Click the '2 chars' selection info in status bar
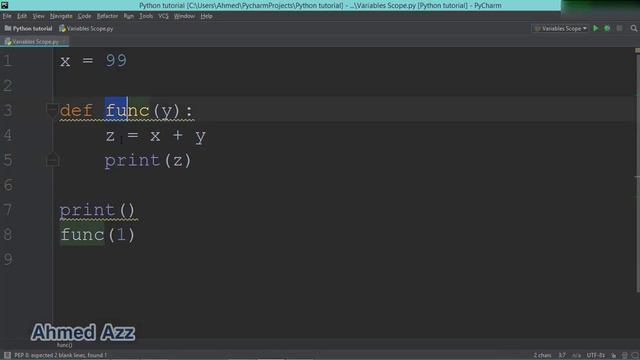The width and height of the screenshot is (640, 360). [542, 356]
